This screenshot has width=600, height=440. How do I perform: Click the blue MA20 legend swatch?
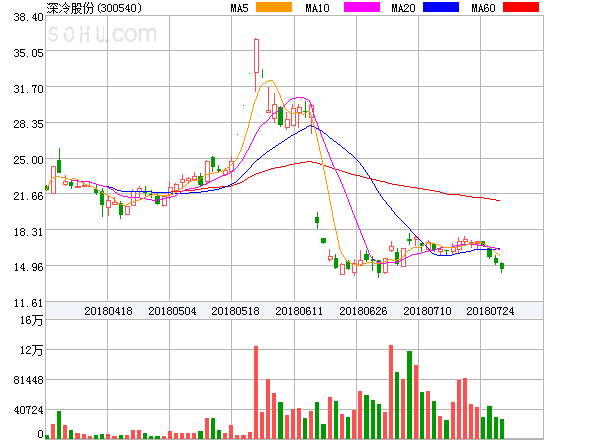441,7
